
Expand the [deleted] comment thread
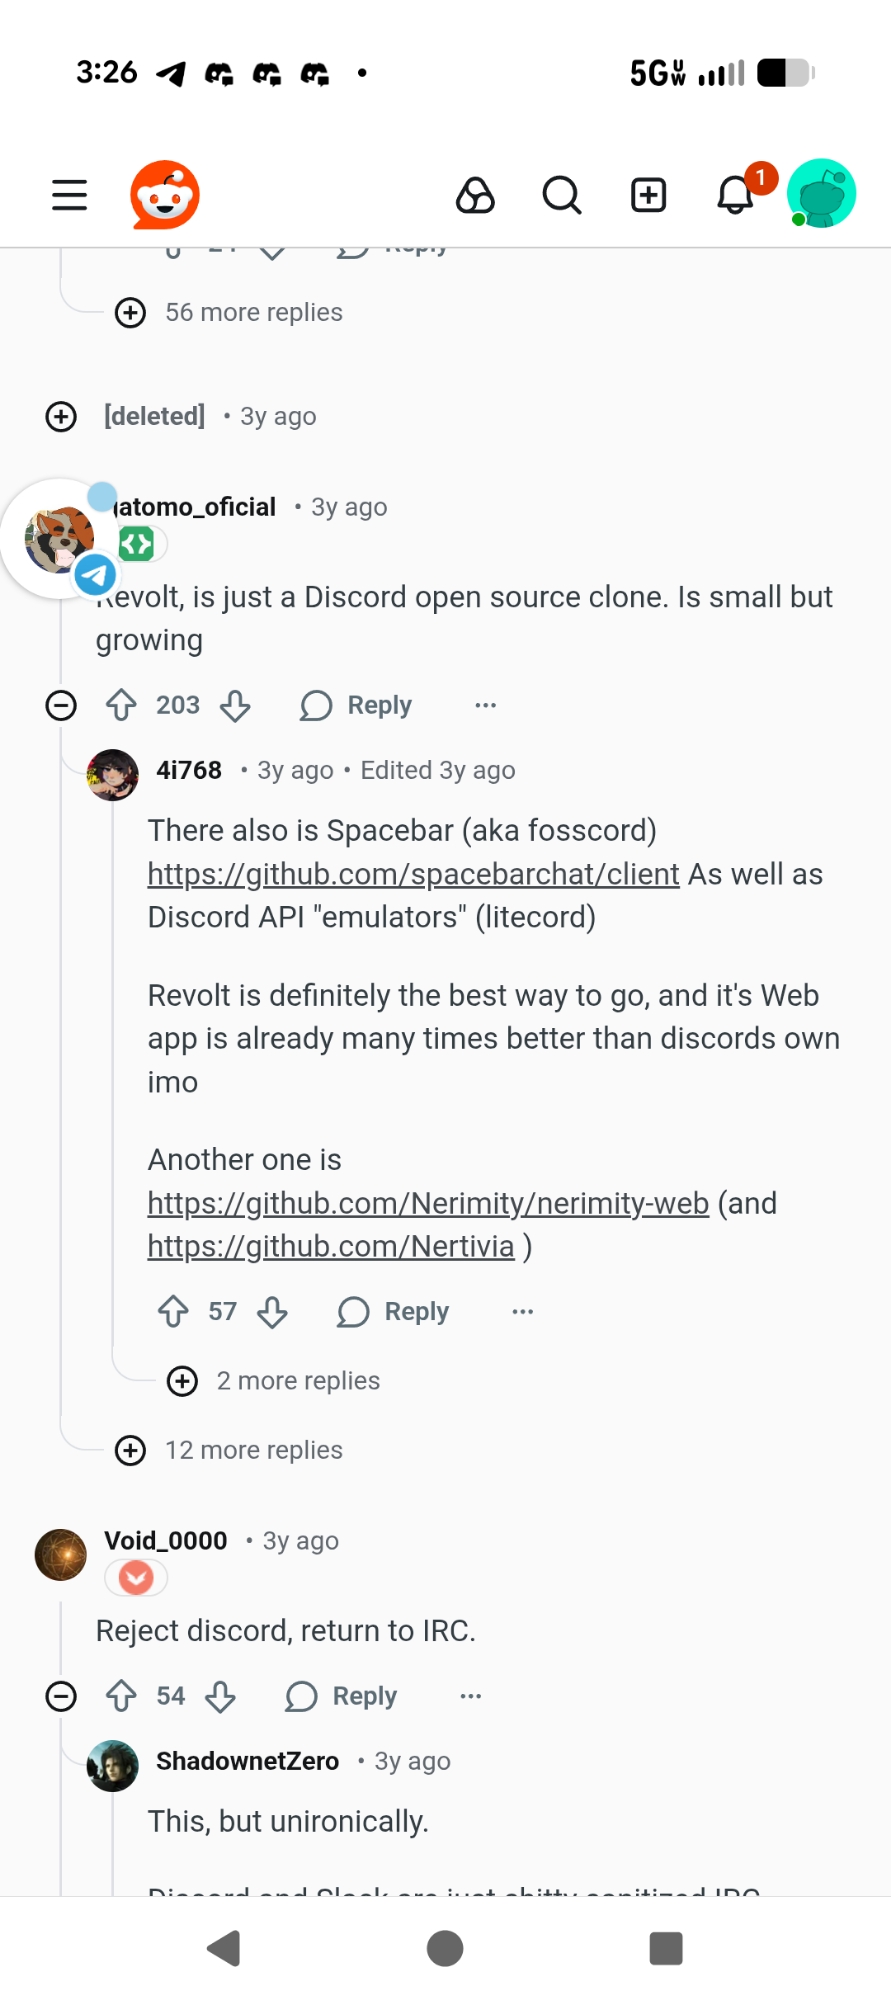tap(61, 416)
